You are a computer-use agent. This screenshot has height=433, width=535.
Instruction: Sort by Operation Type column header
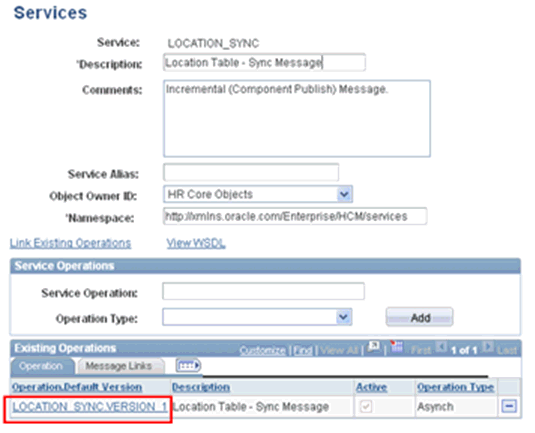456,387
